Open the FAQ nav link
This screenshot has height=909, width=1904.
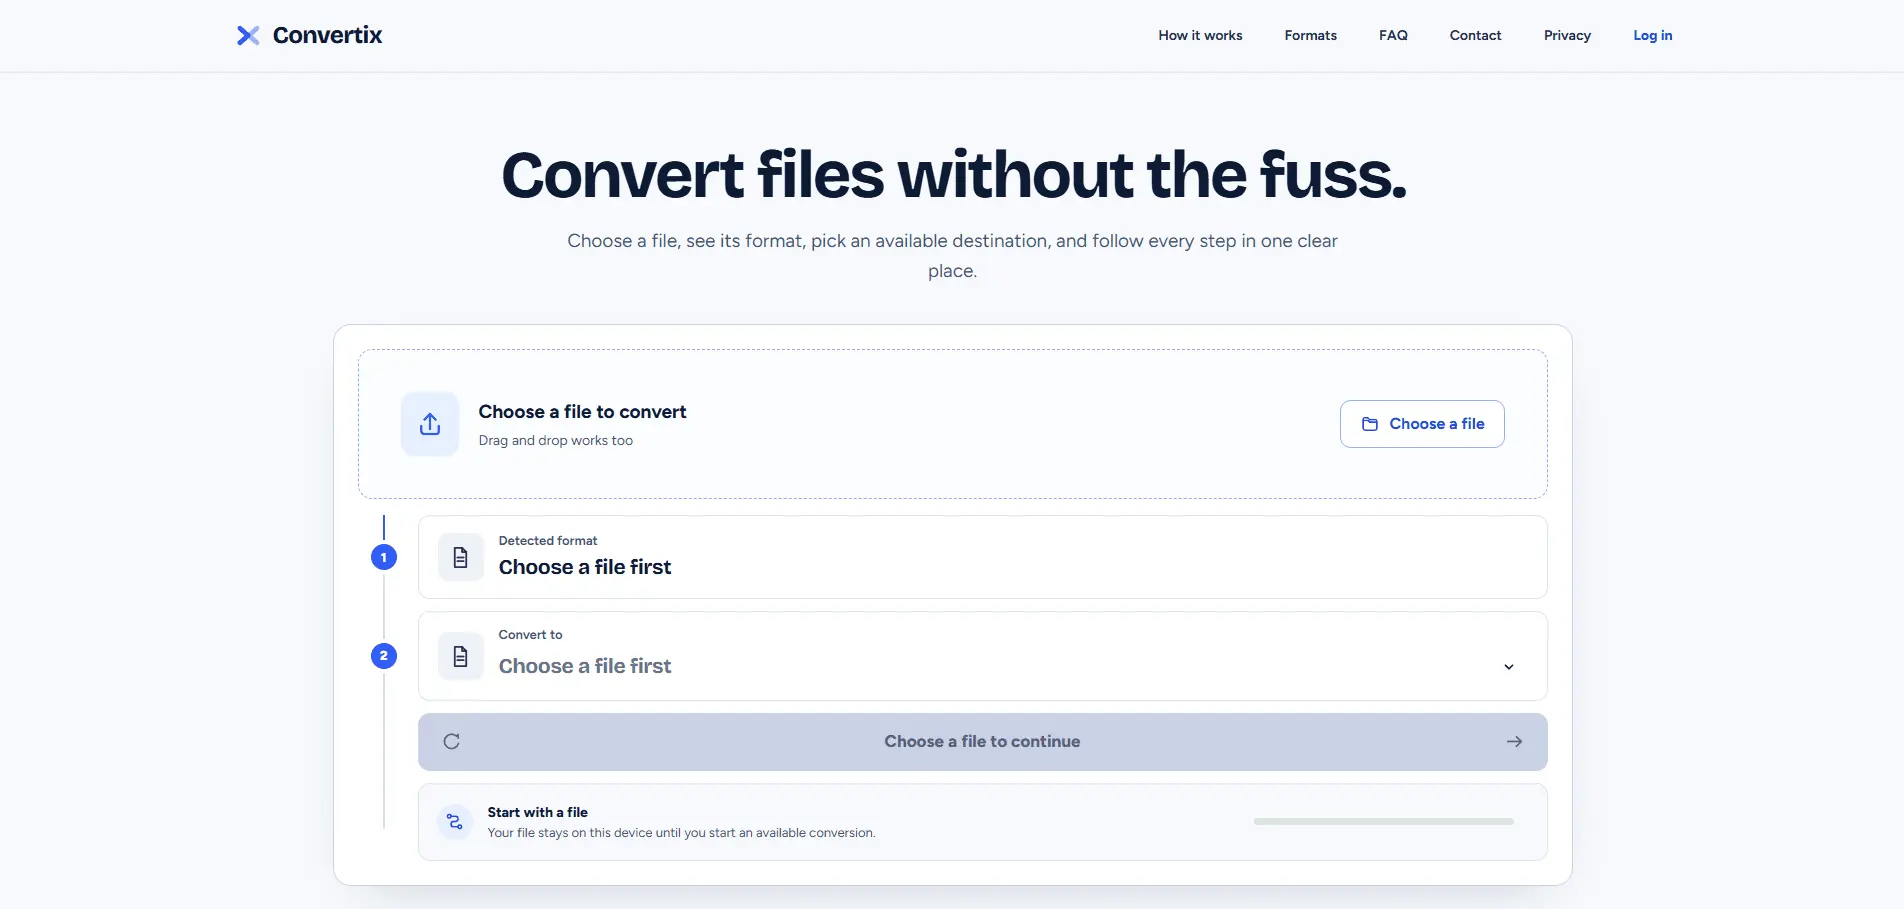click(1393, 35)
